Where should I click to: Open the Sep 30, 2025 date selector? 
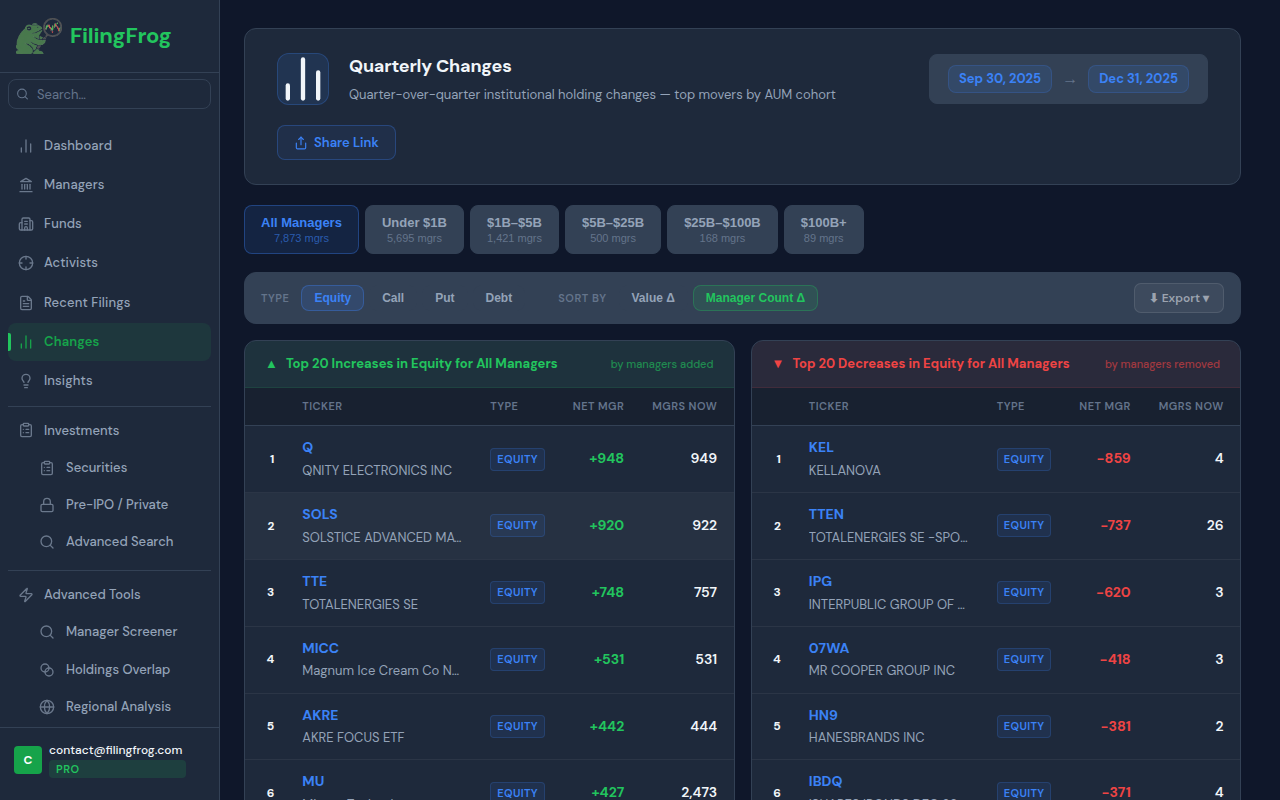tap(999, 78)
